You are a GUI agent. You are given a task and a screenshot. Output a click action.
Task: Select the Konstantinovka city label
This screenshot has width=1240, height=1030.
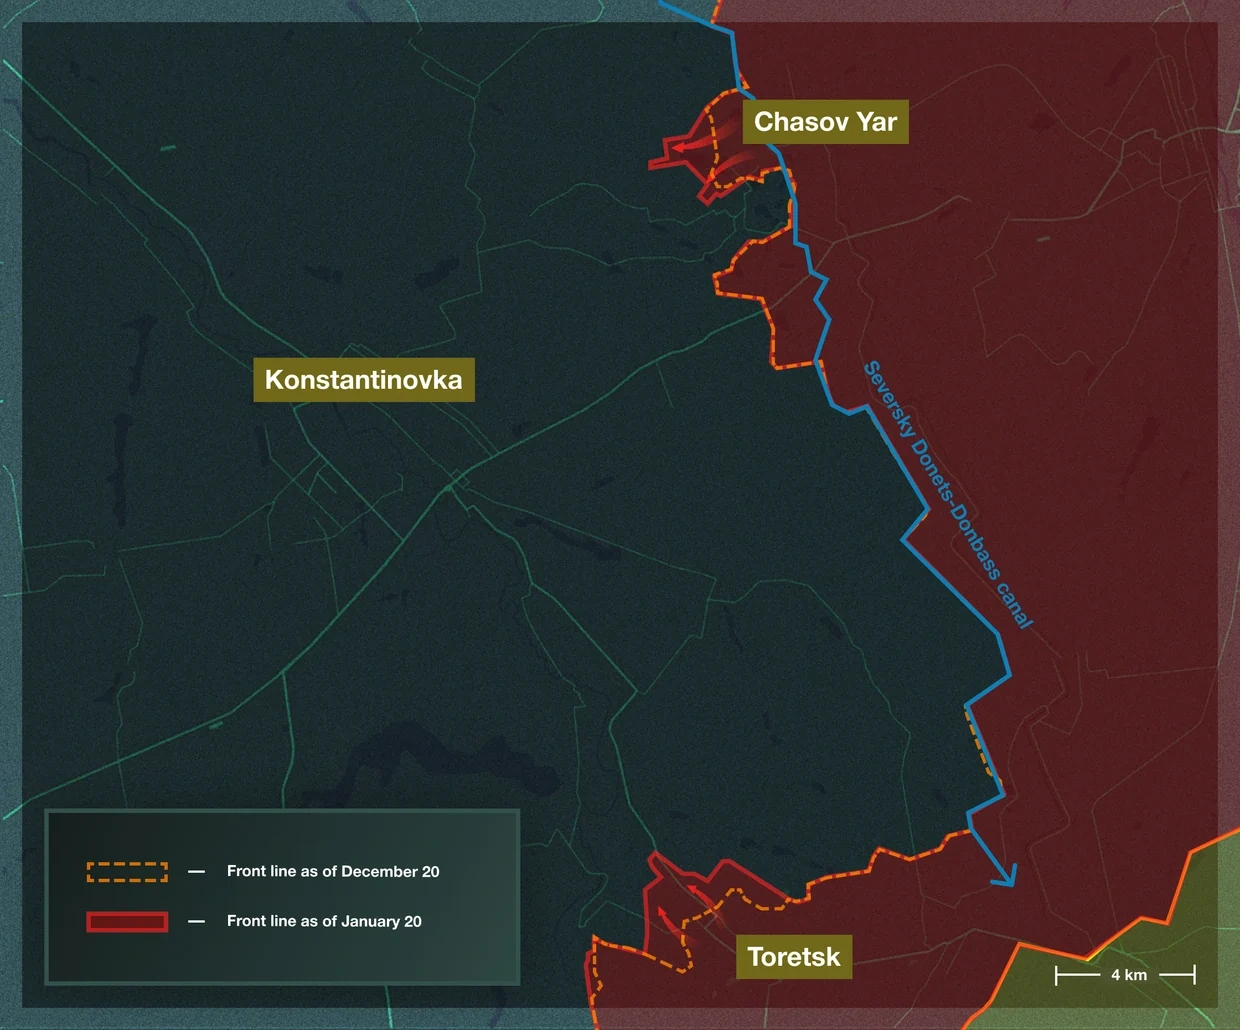[363, 380]
